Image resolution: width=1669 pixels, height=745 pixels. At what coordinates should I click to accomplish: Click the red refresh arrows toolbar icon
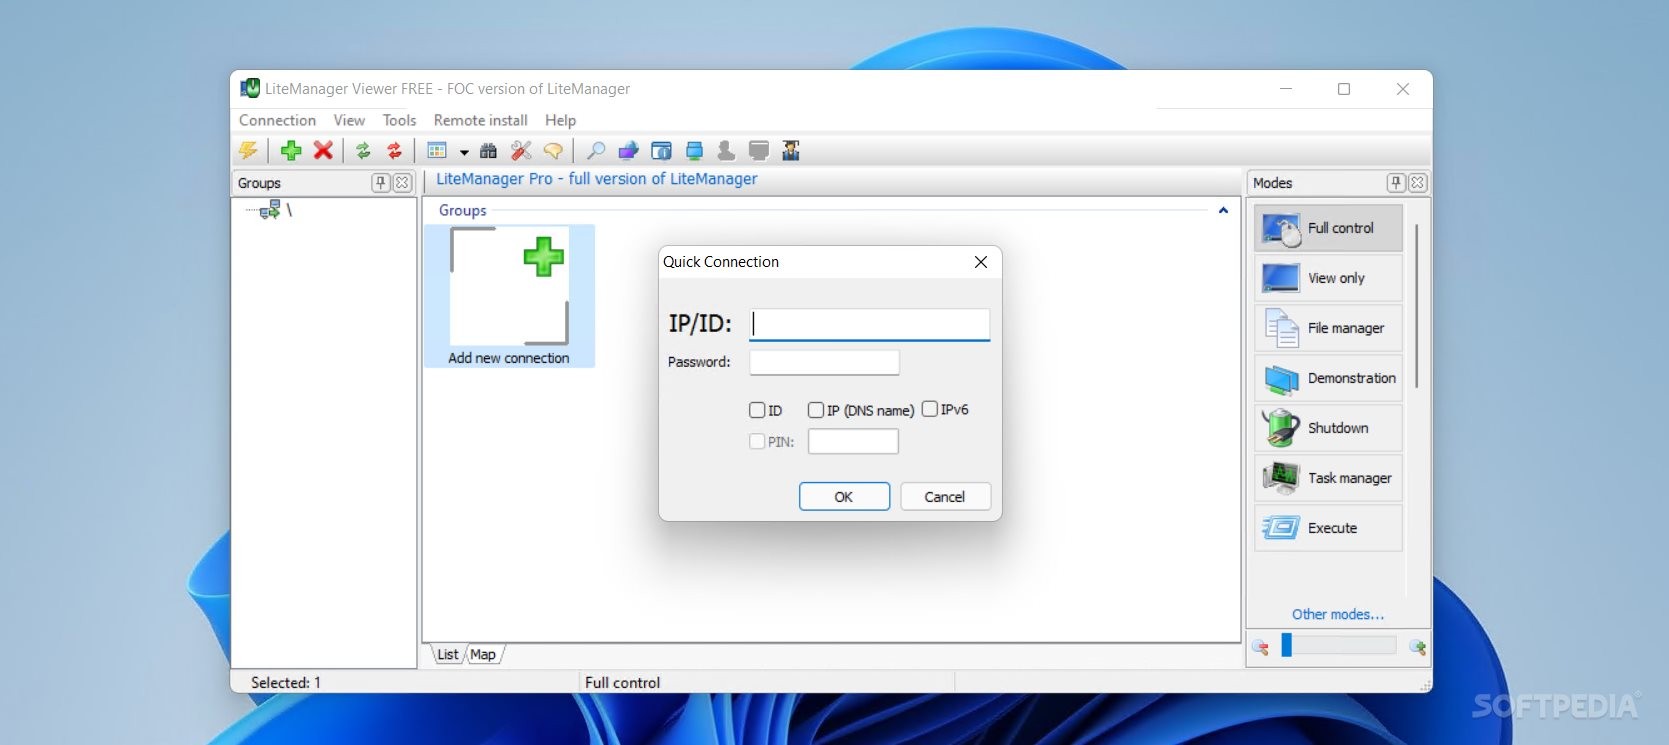pyautogui.click(x=395, y=151)
